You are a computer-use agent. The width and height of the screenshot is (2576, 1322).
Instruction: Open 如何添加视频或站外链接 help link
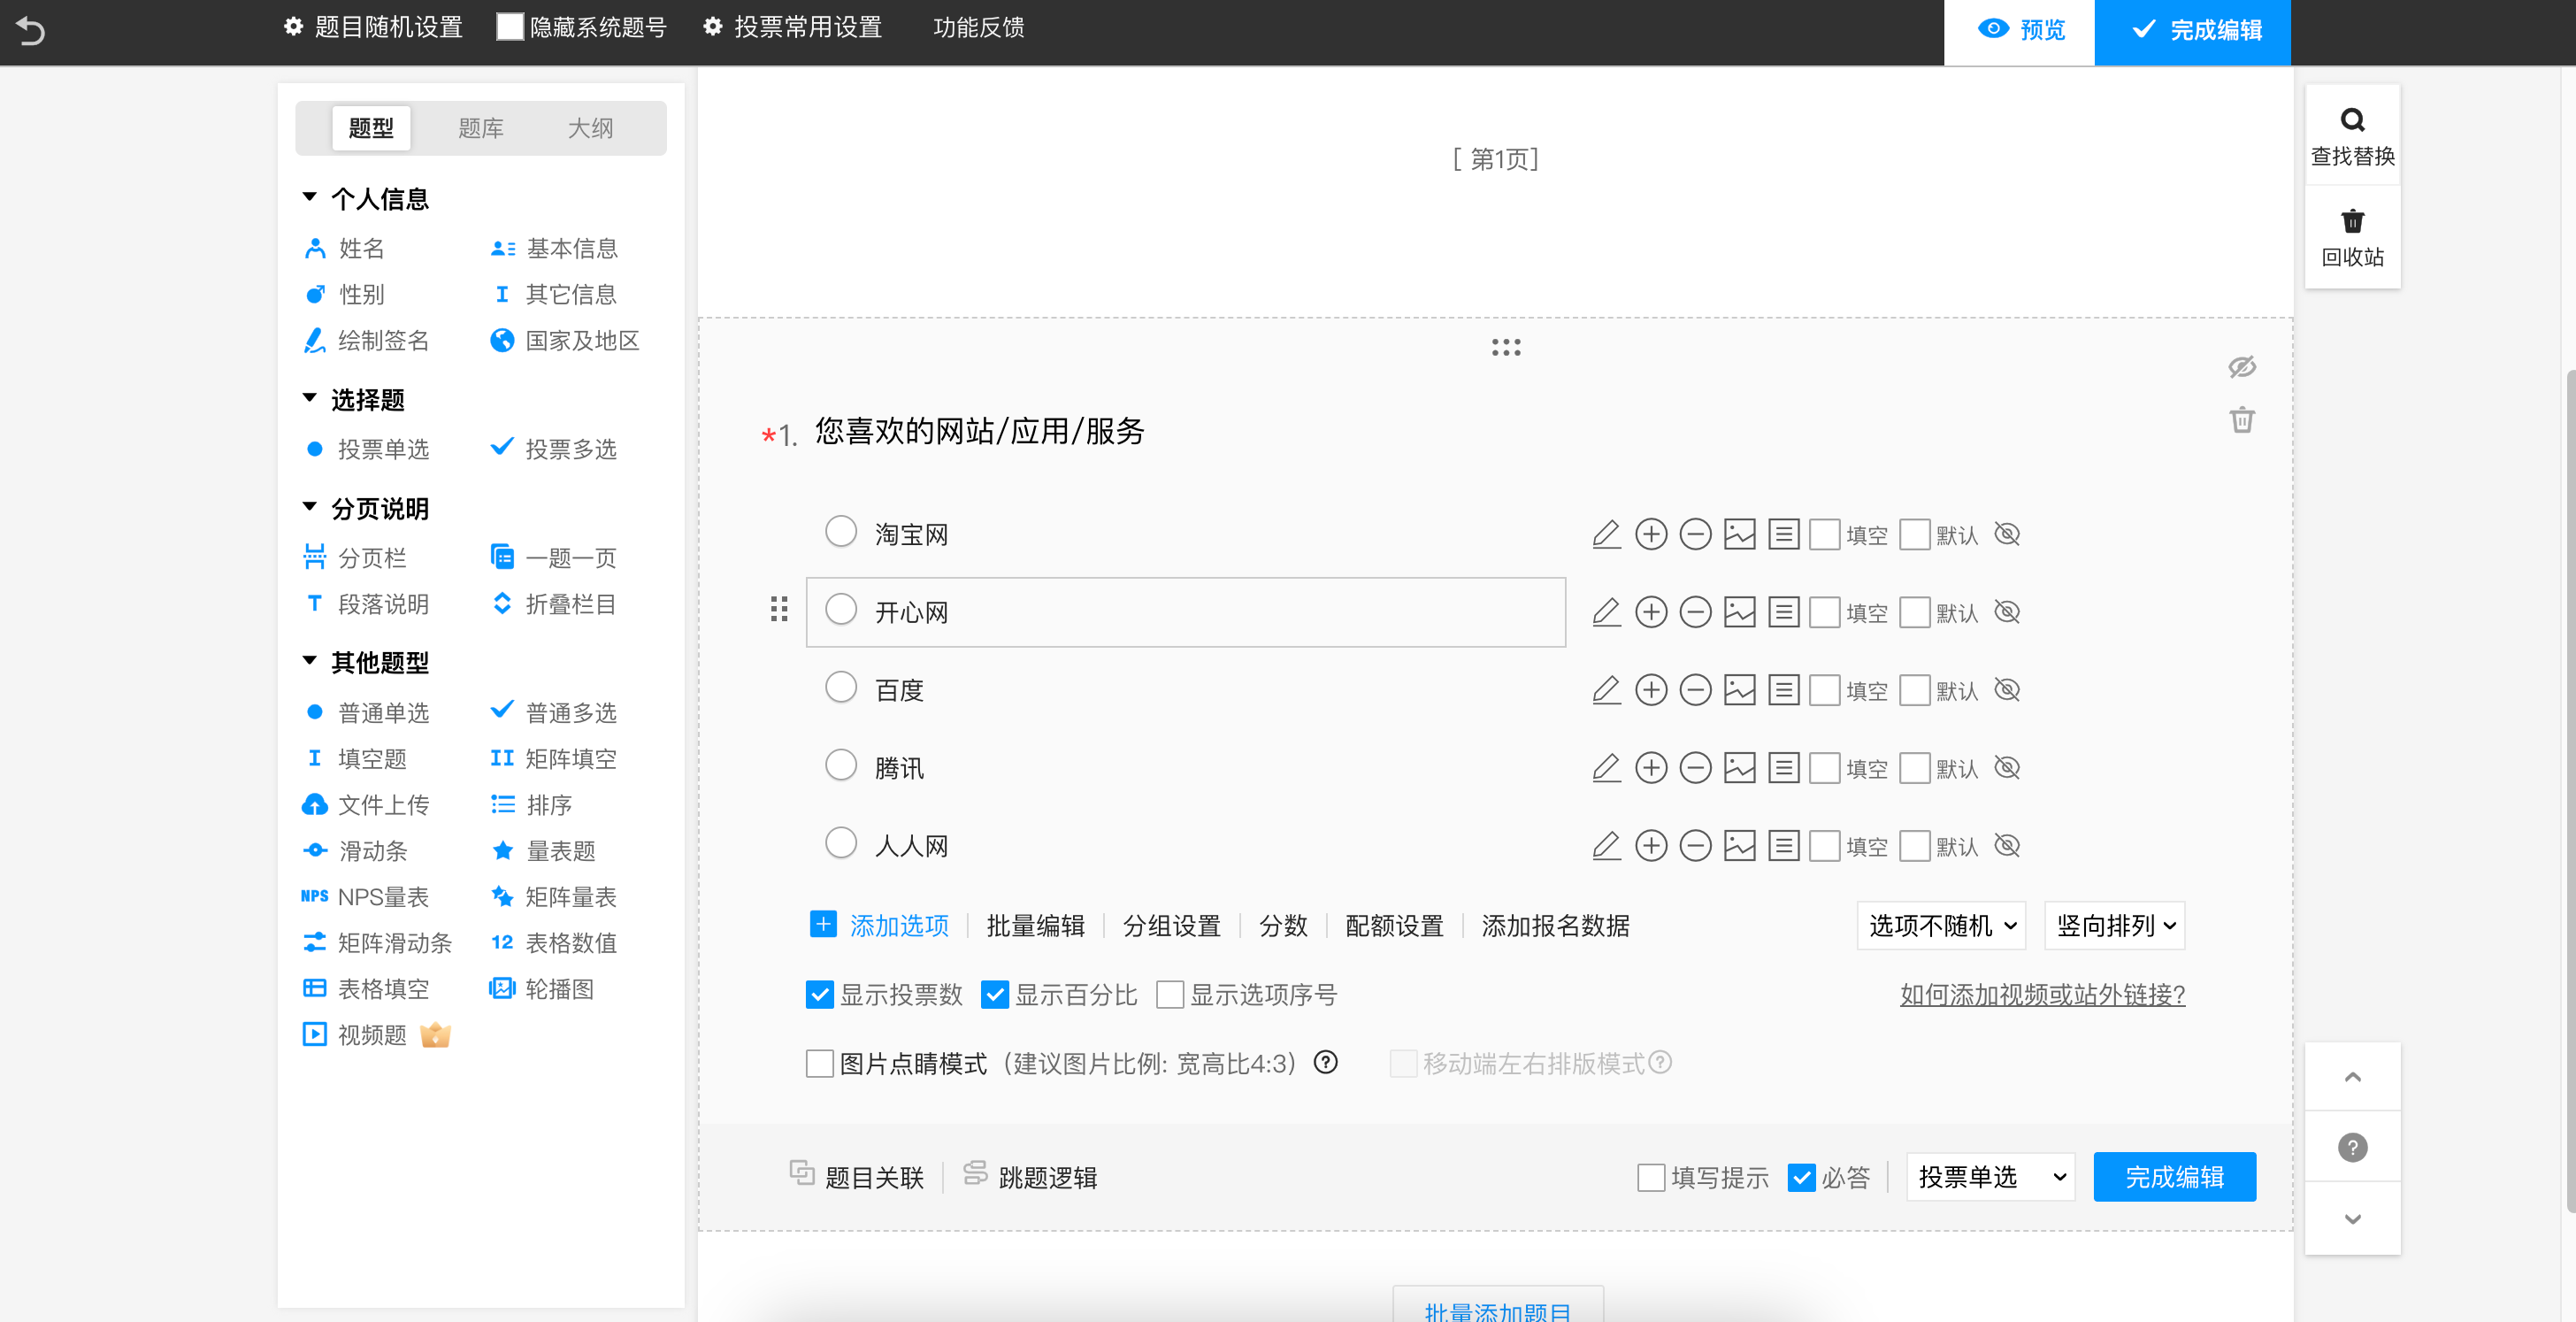pos(2042,995)
